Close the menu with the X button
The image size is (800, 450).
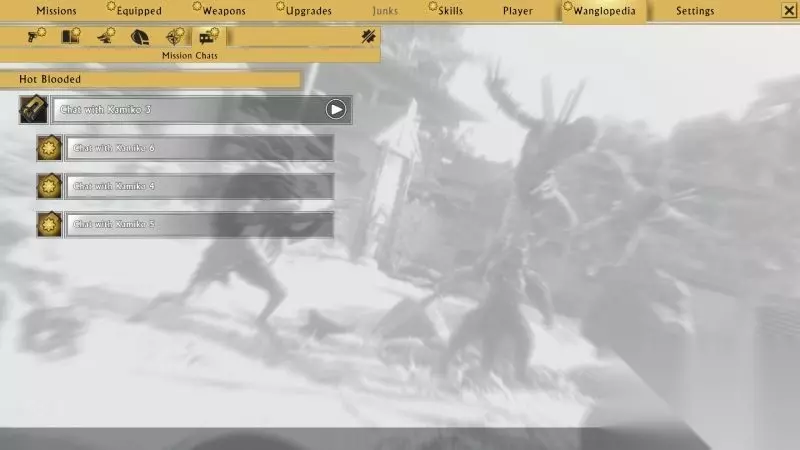coord(789,10)
